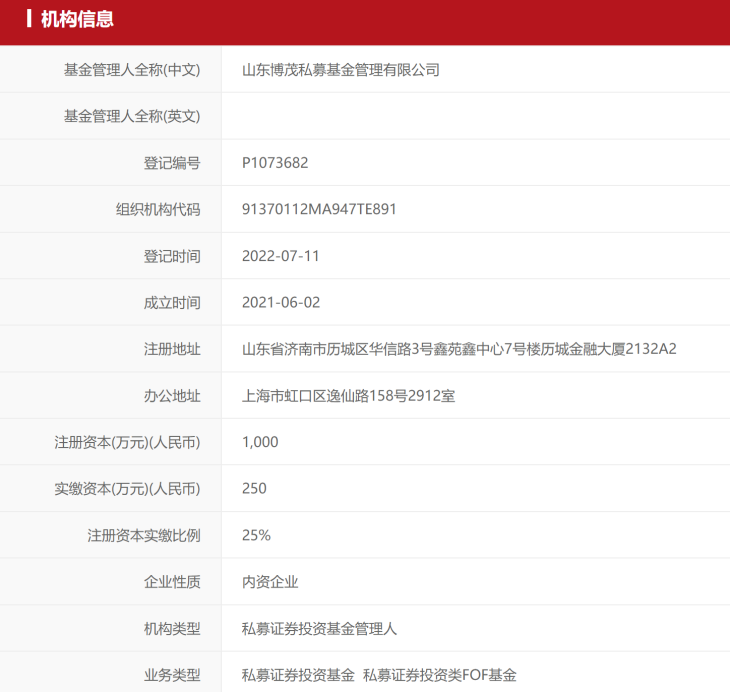Select founding date 2021-06-02

281,303
